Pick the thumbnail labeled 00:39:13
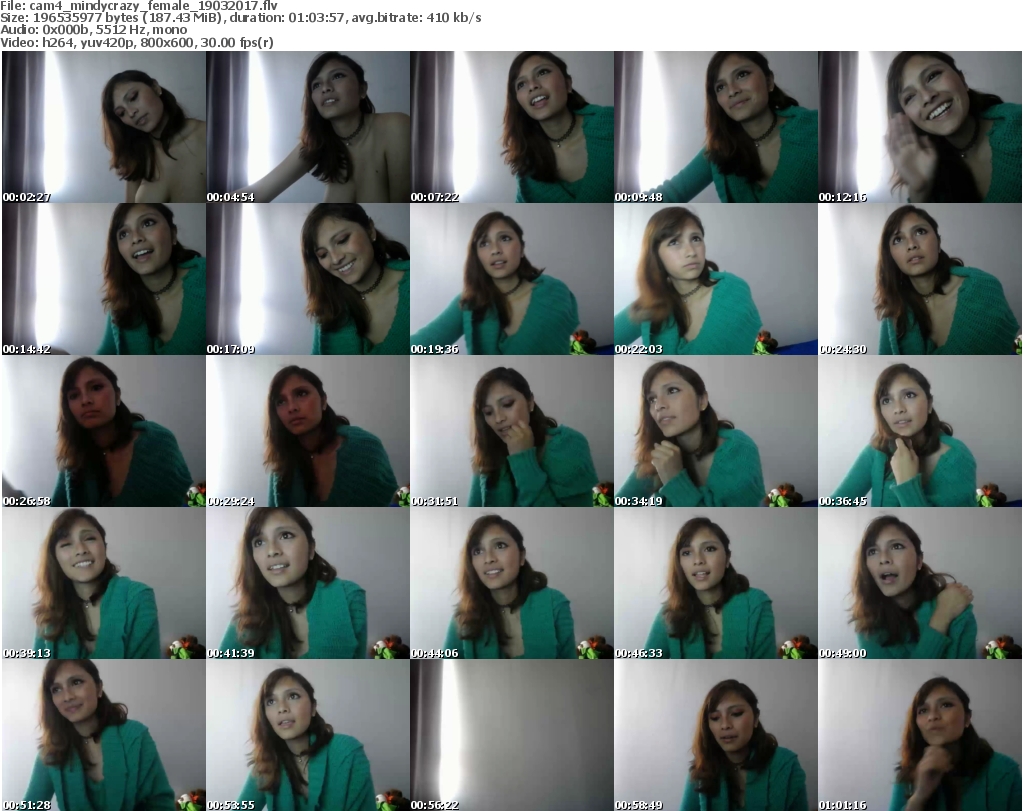1024x811 pixels. (x=104, y=583)
